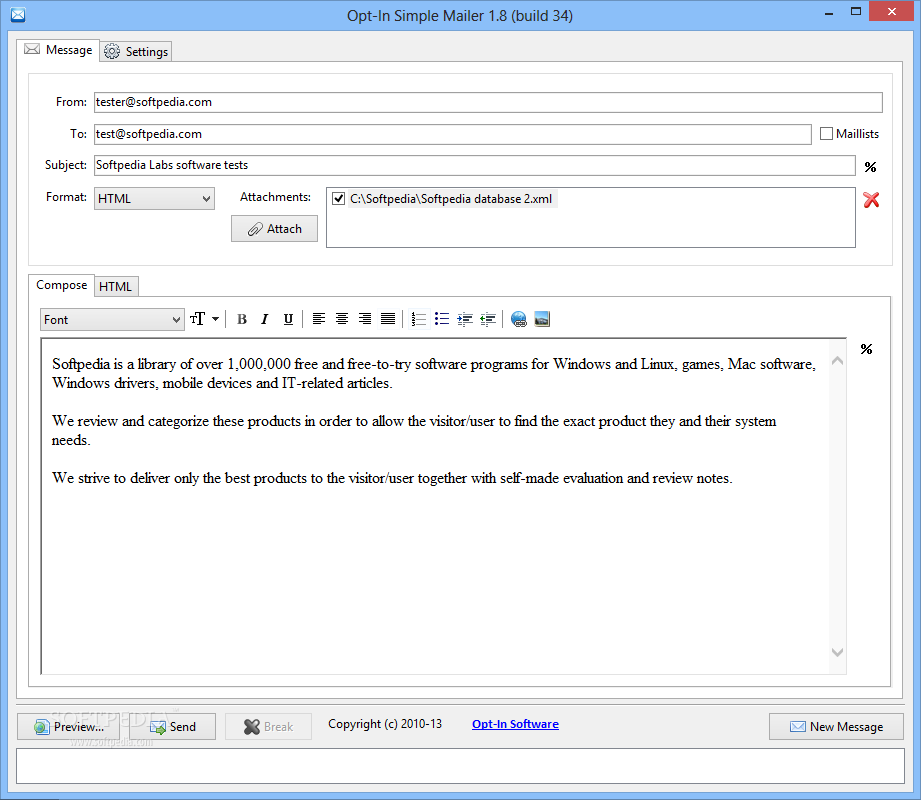The width and height of the screenshot is (921, 800).
Task: Open the Opt-In Software link
Action: (x=515, y=724)
